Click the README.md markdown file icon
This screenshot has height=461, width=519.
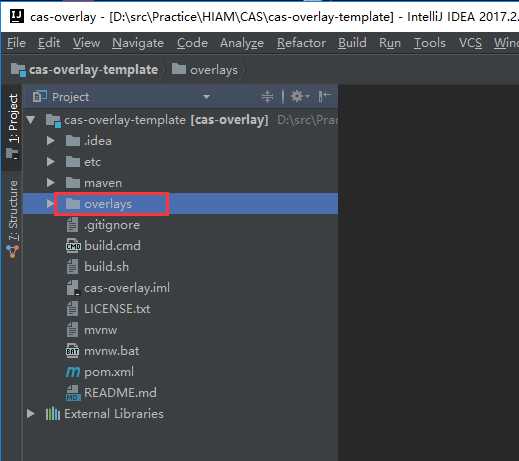point(73,393)
